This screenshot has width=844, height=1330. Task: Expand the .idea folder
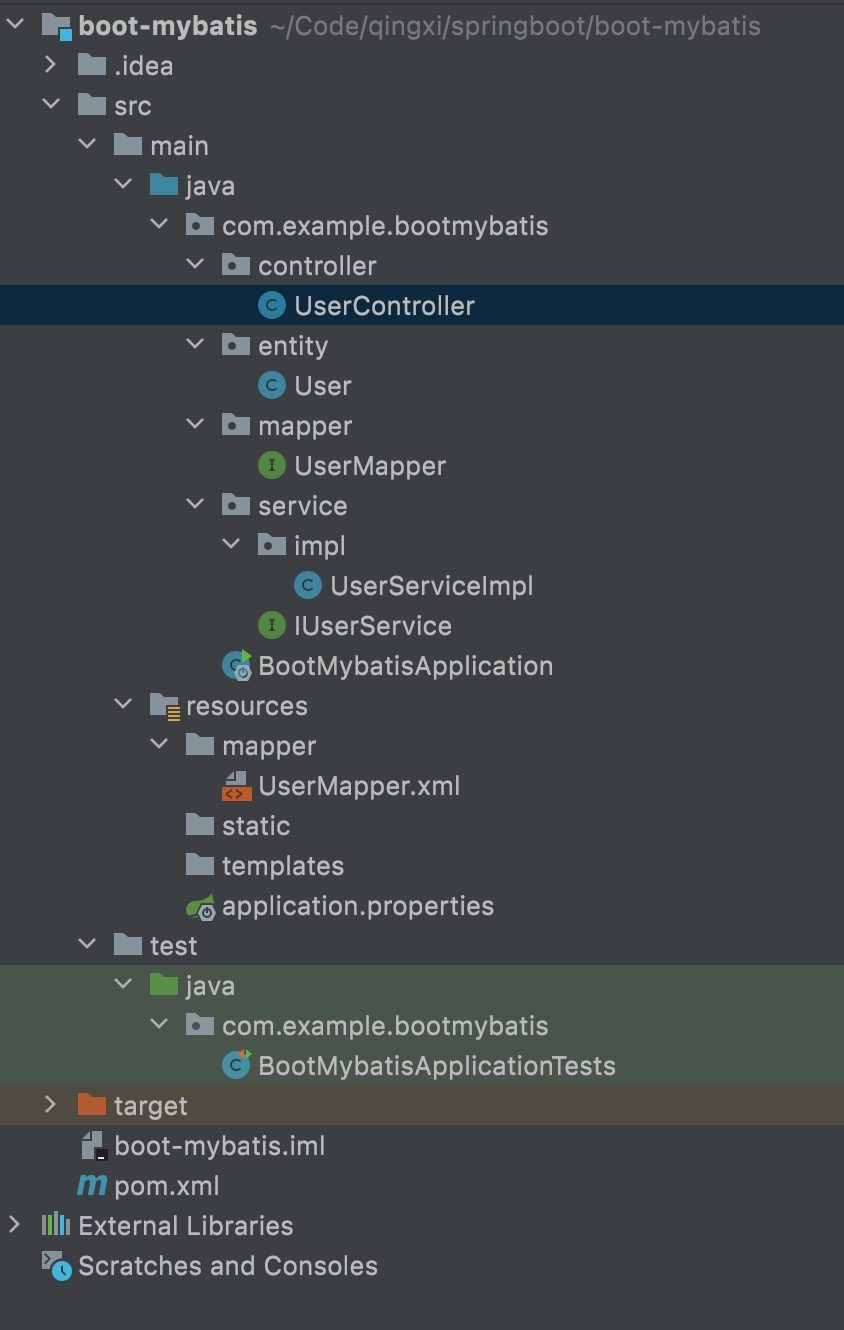tap(50, 66)
